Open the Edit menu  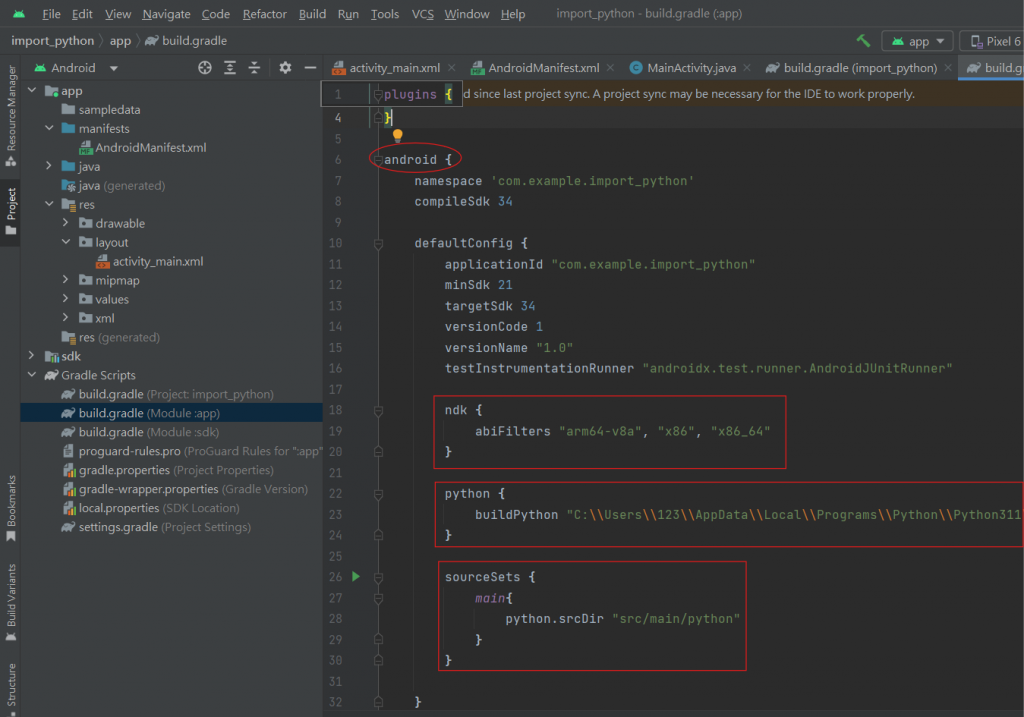[82, 14]
